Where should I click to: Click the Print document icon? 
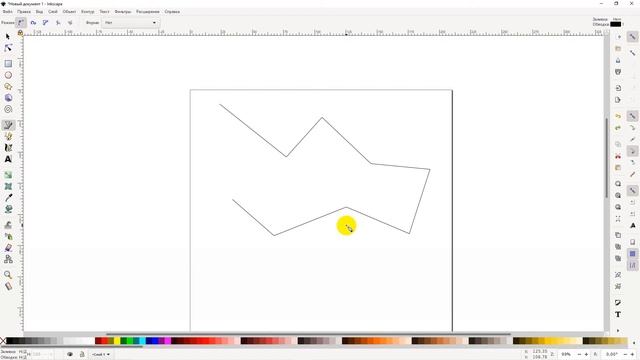point(618,72)
